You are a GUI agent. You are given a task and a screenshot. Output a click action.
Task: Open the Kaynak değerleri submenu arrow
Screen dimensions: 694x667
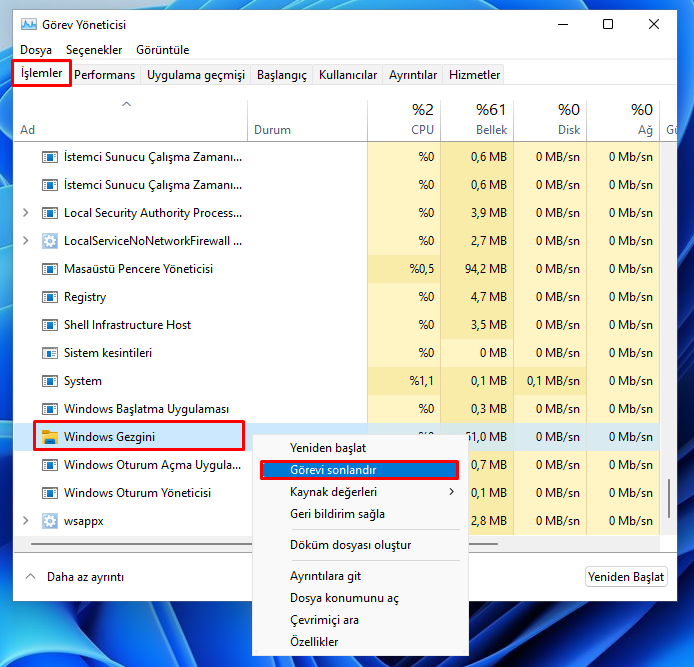pos(451,492)
